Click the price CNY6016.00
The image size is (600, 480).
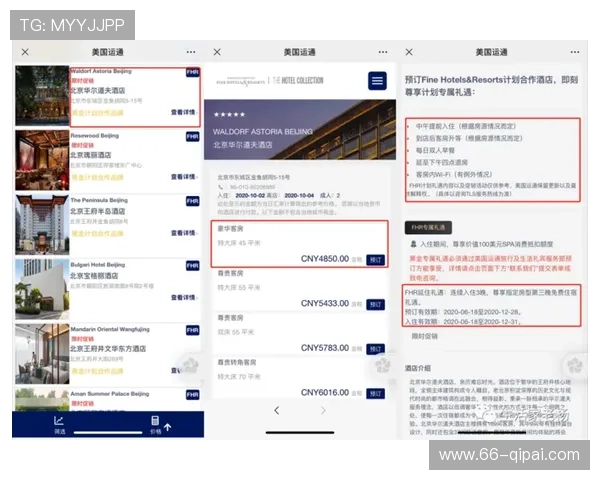point(325,393)
